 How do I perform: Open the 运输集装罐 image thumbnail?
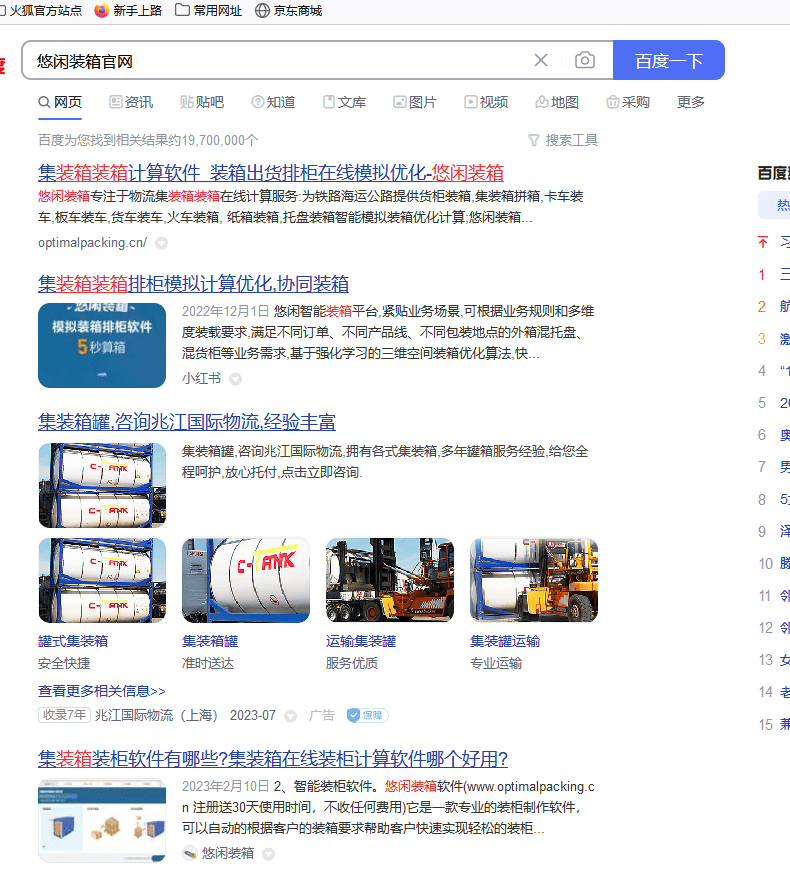[390, 581]
